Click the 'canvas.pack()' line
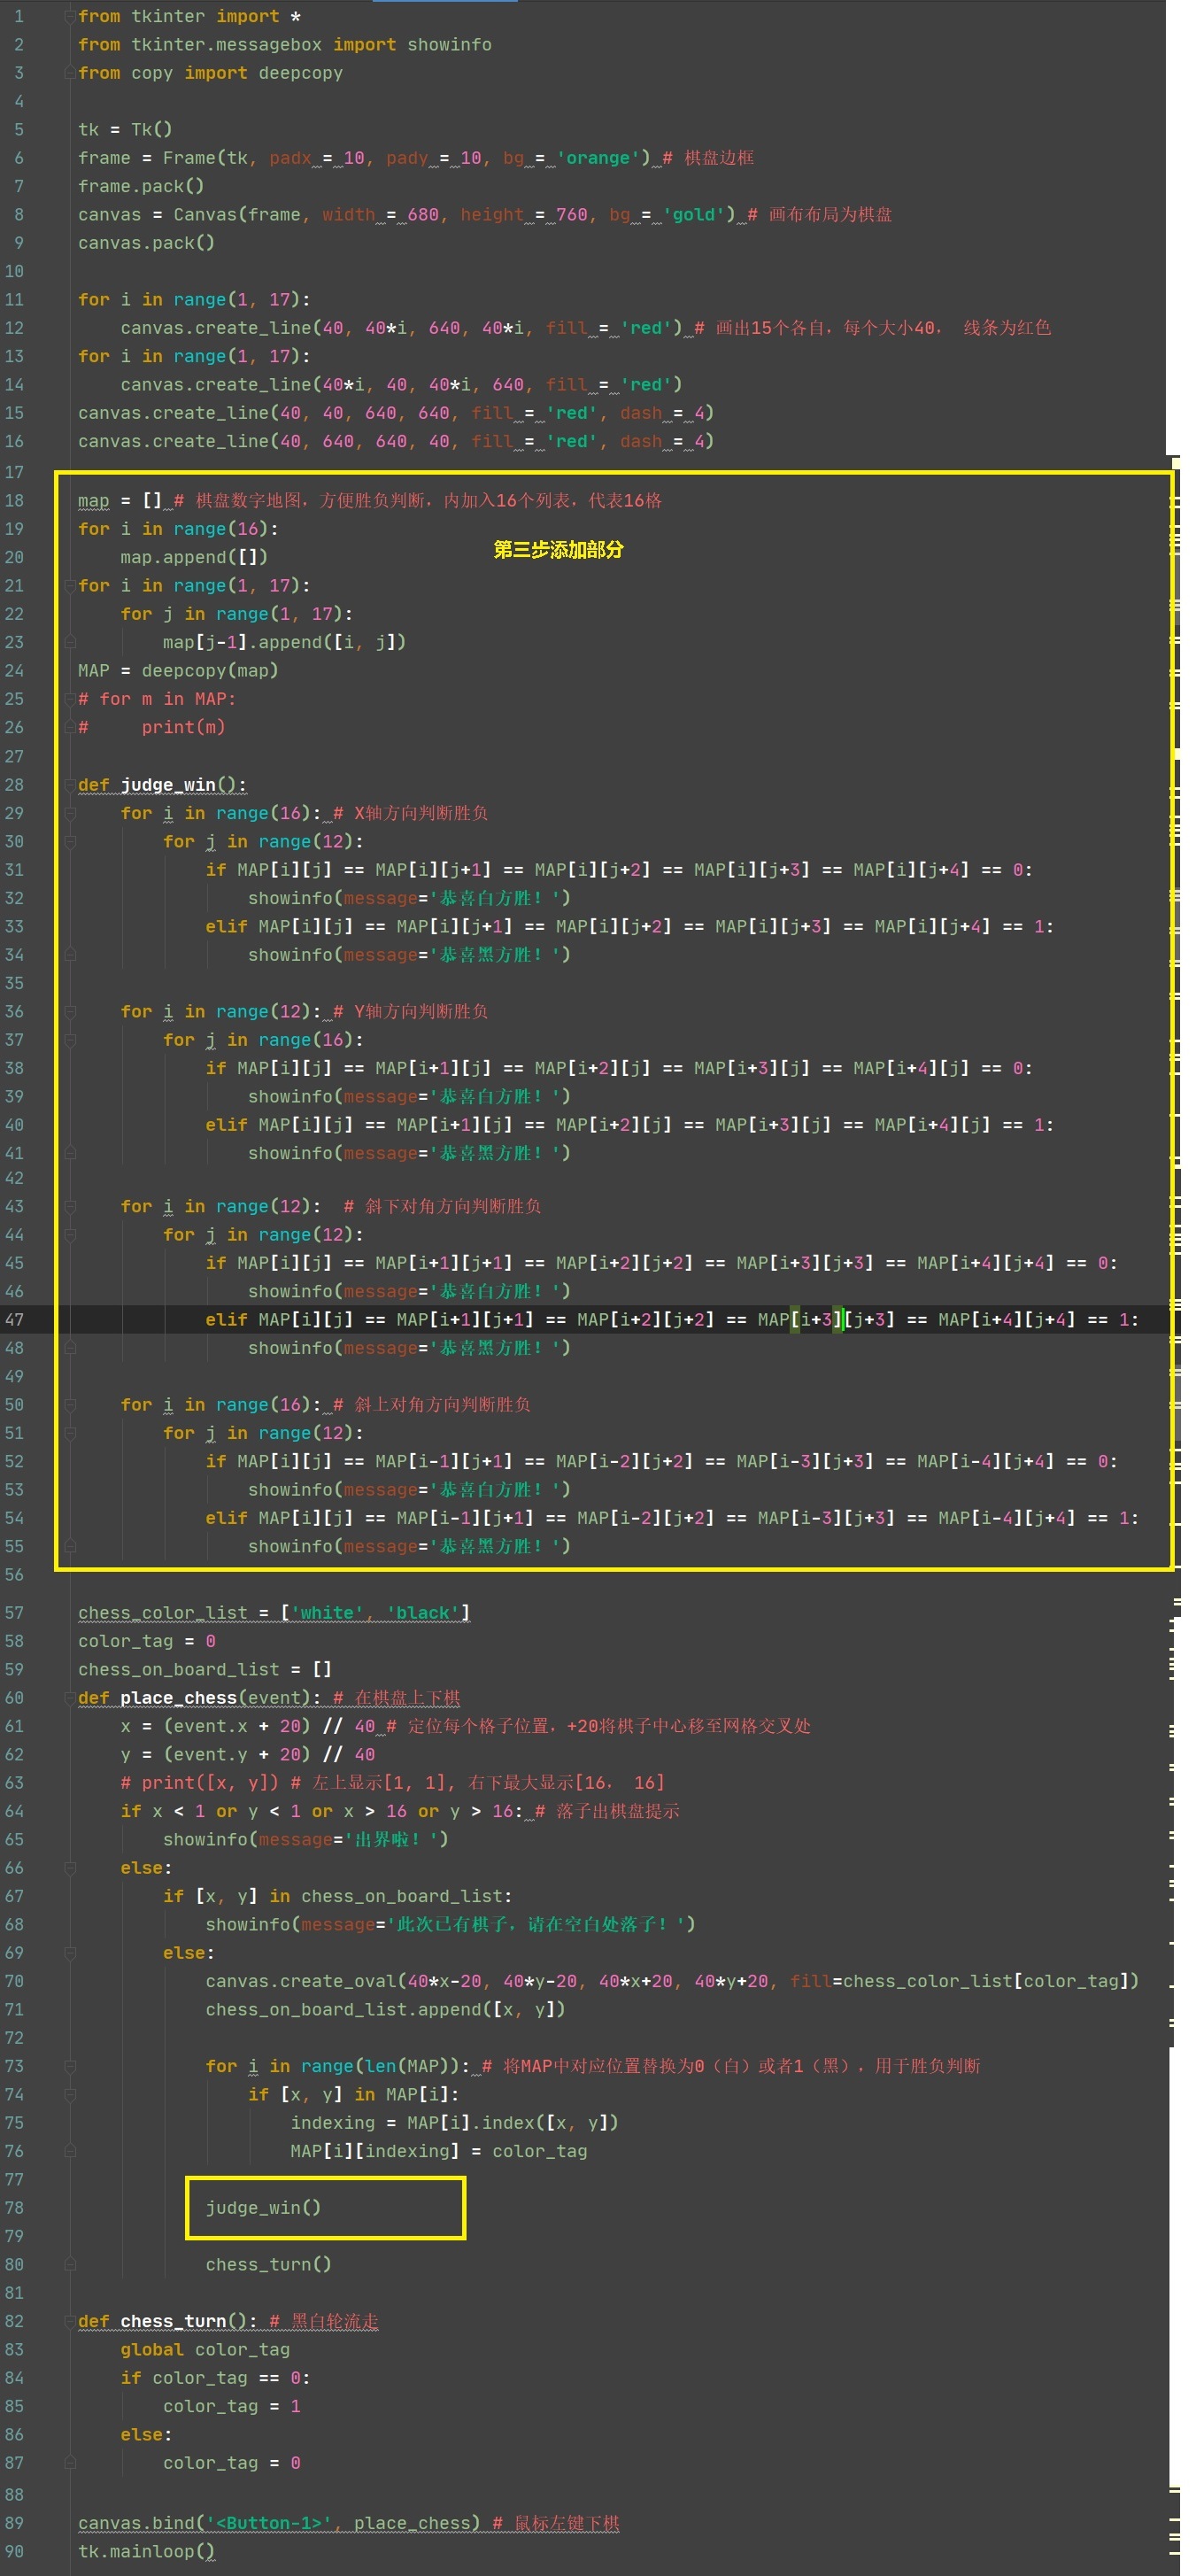1204x2576 pixels. click(146, 243)
